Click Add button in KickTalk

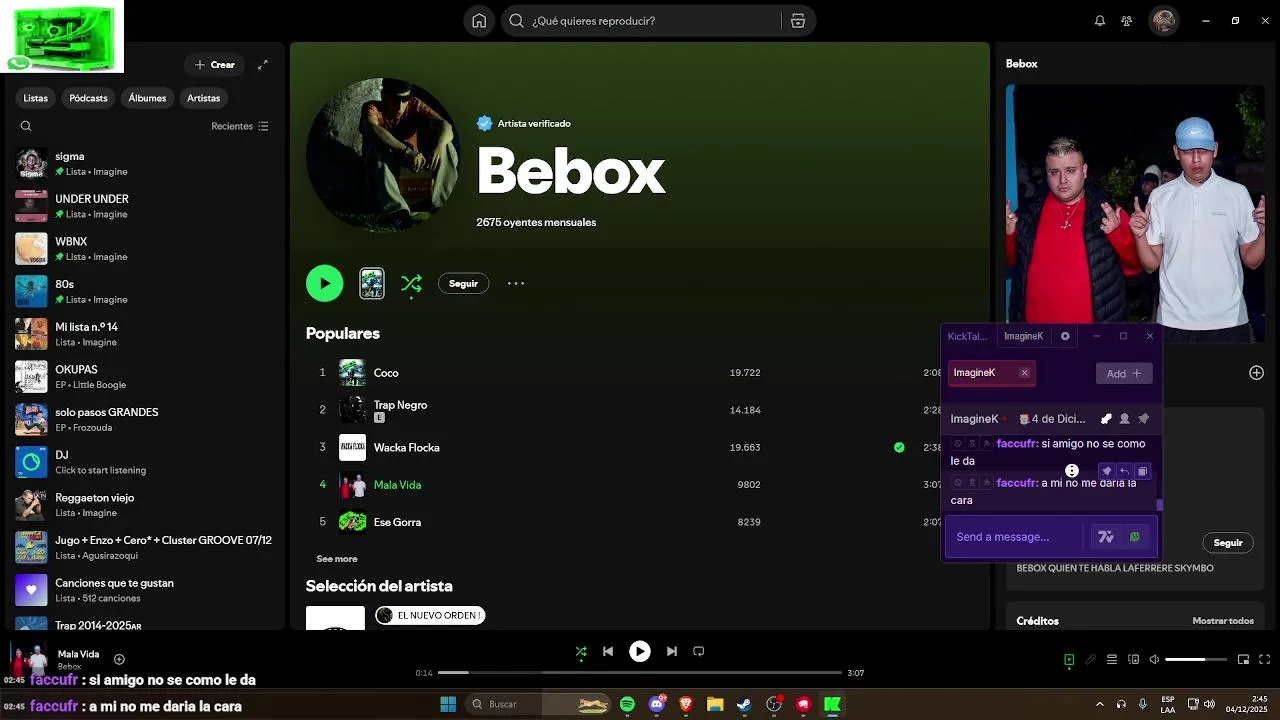pos(1124,373)
